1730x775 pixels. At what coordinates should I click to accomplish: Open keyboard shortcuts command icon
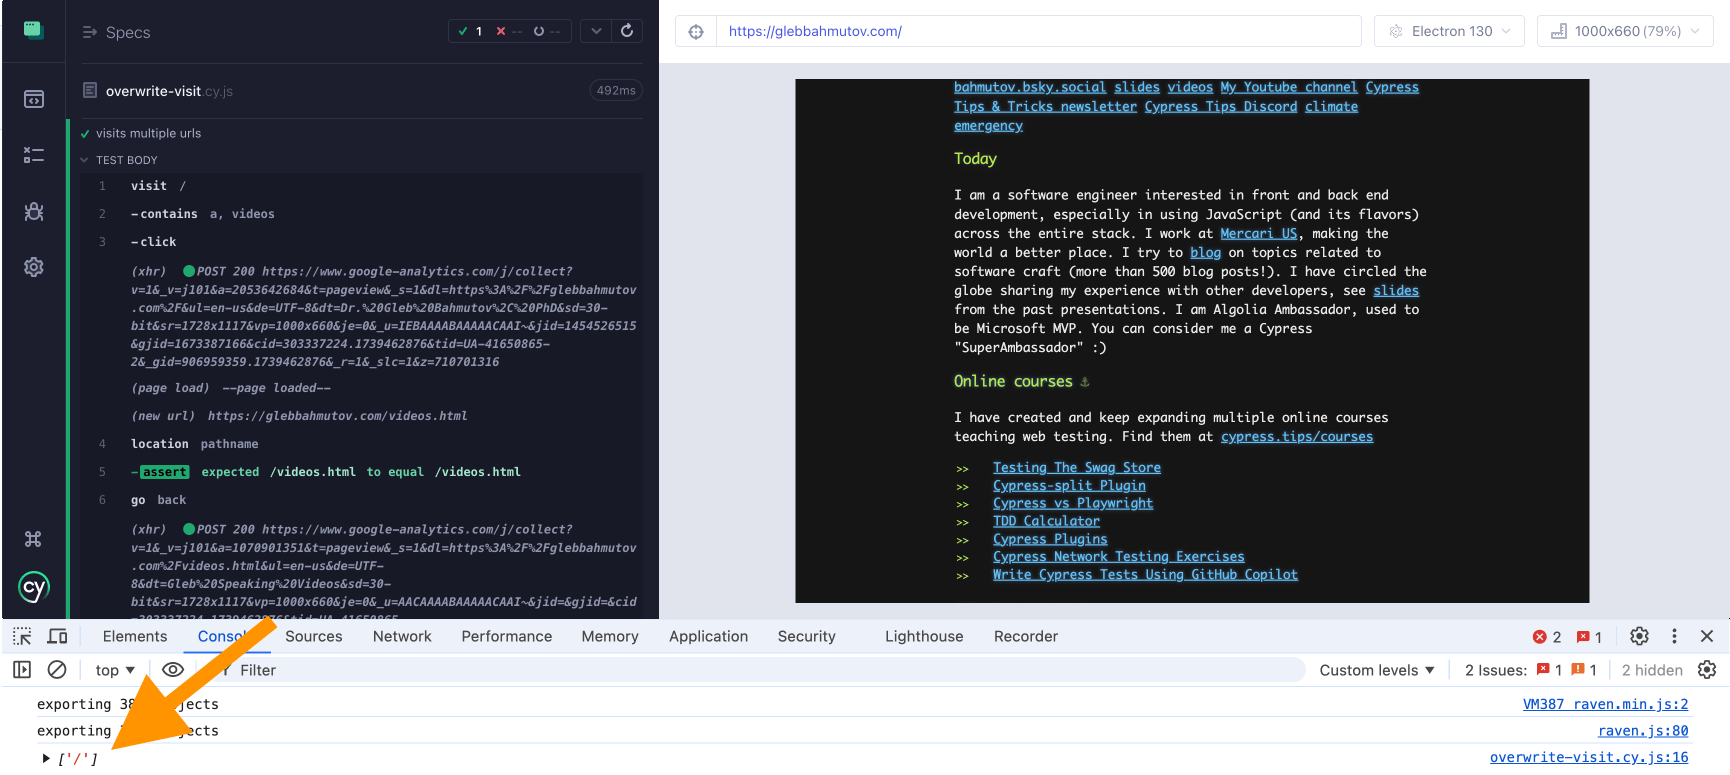pyautogui.click(x=33, y=539)
